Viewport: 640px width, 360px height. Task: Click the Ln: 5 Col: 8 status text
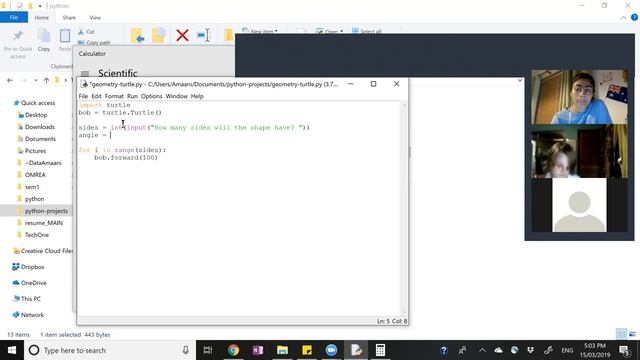click(391, 321)
